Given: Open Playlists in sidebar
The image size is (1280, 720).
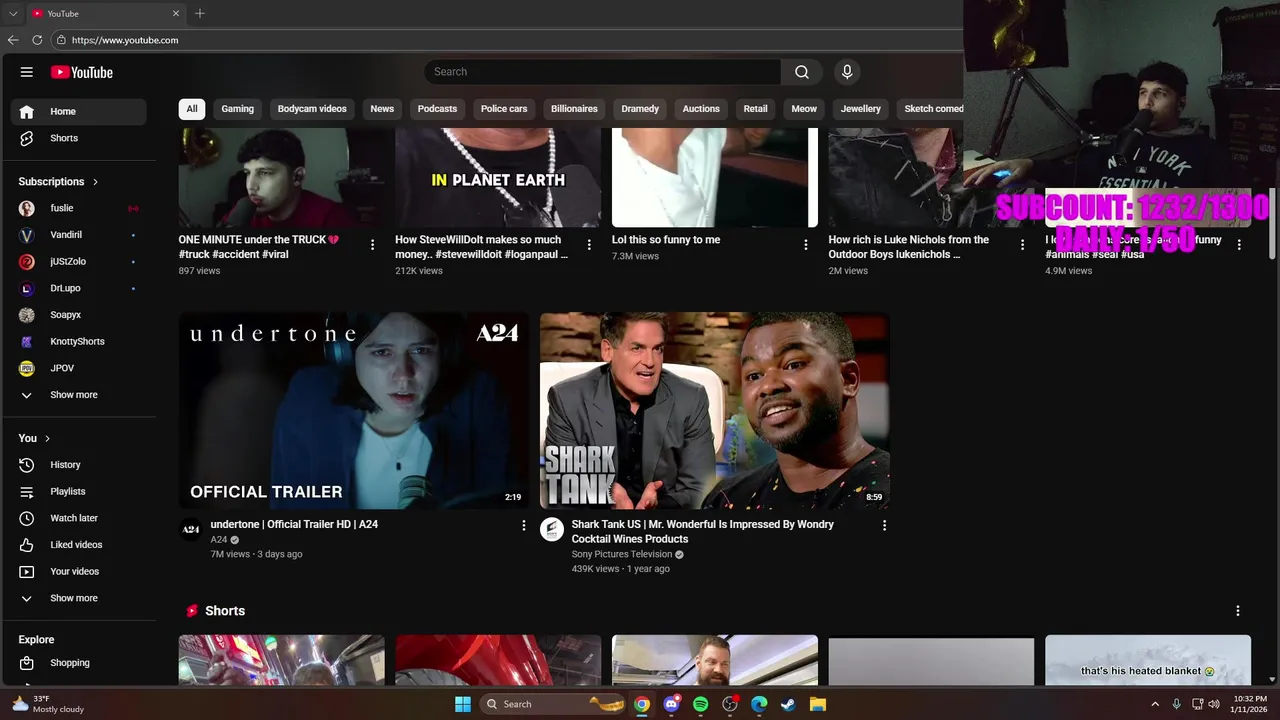Looking at the screenshot, I should 79,491.
